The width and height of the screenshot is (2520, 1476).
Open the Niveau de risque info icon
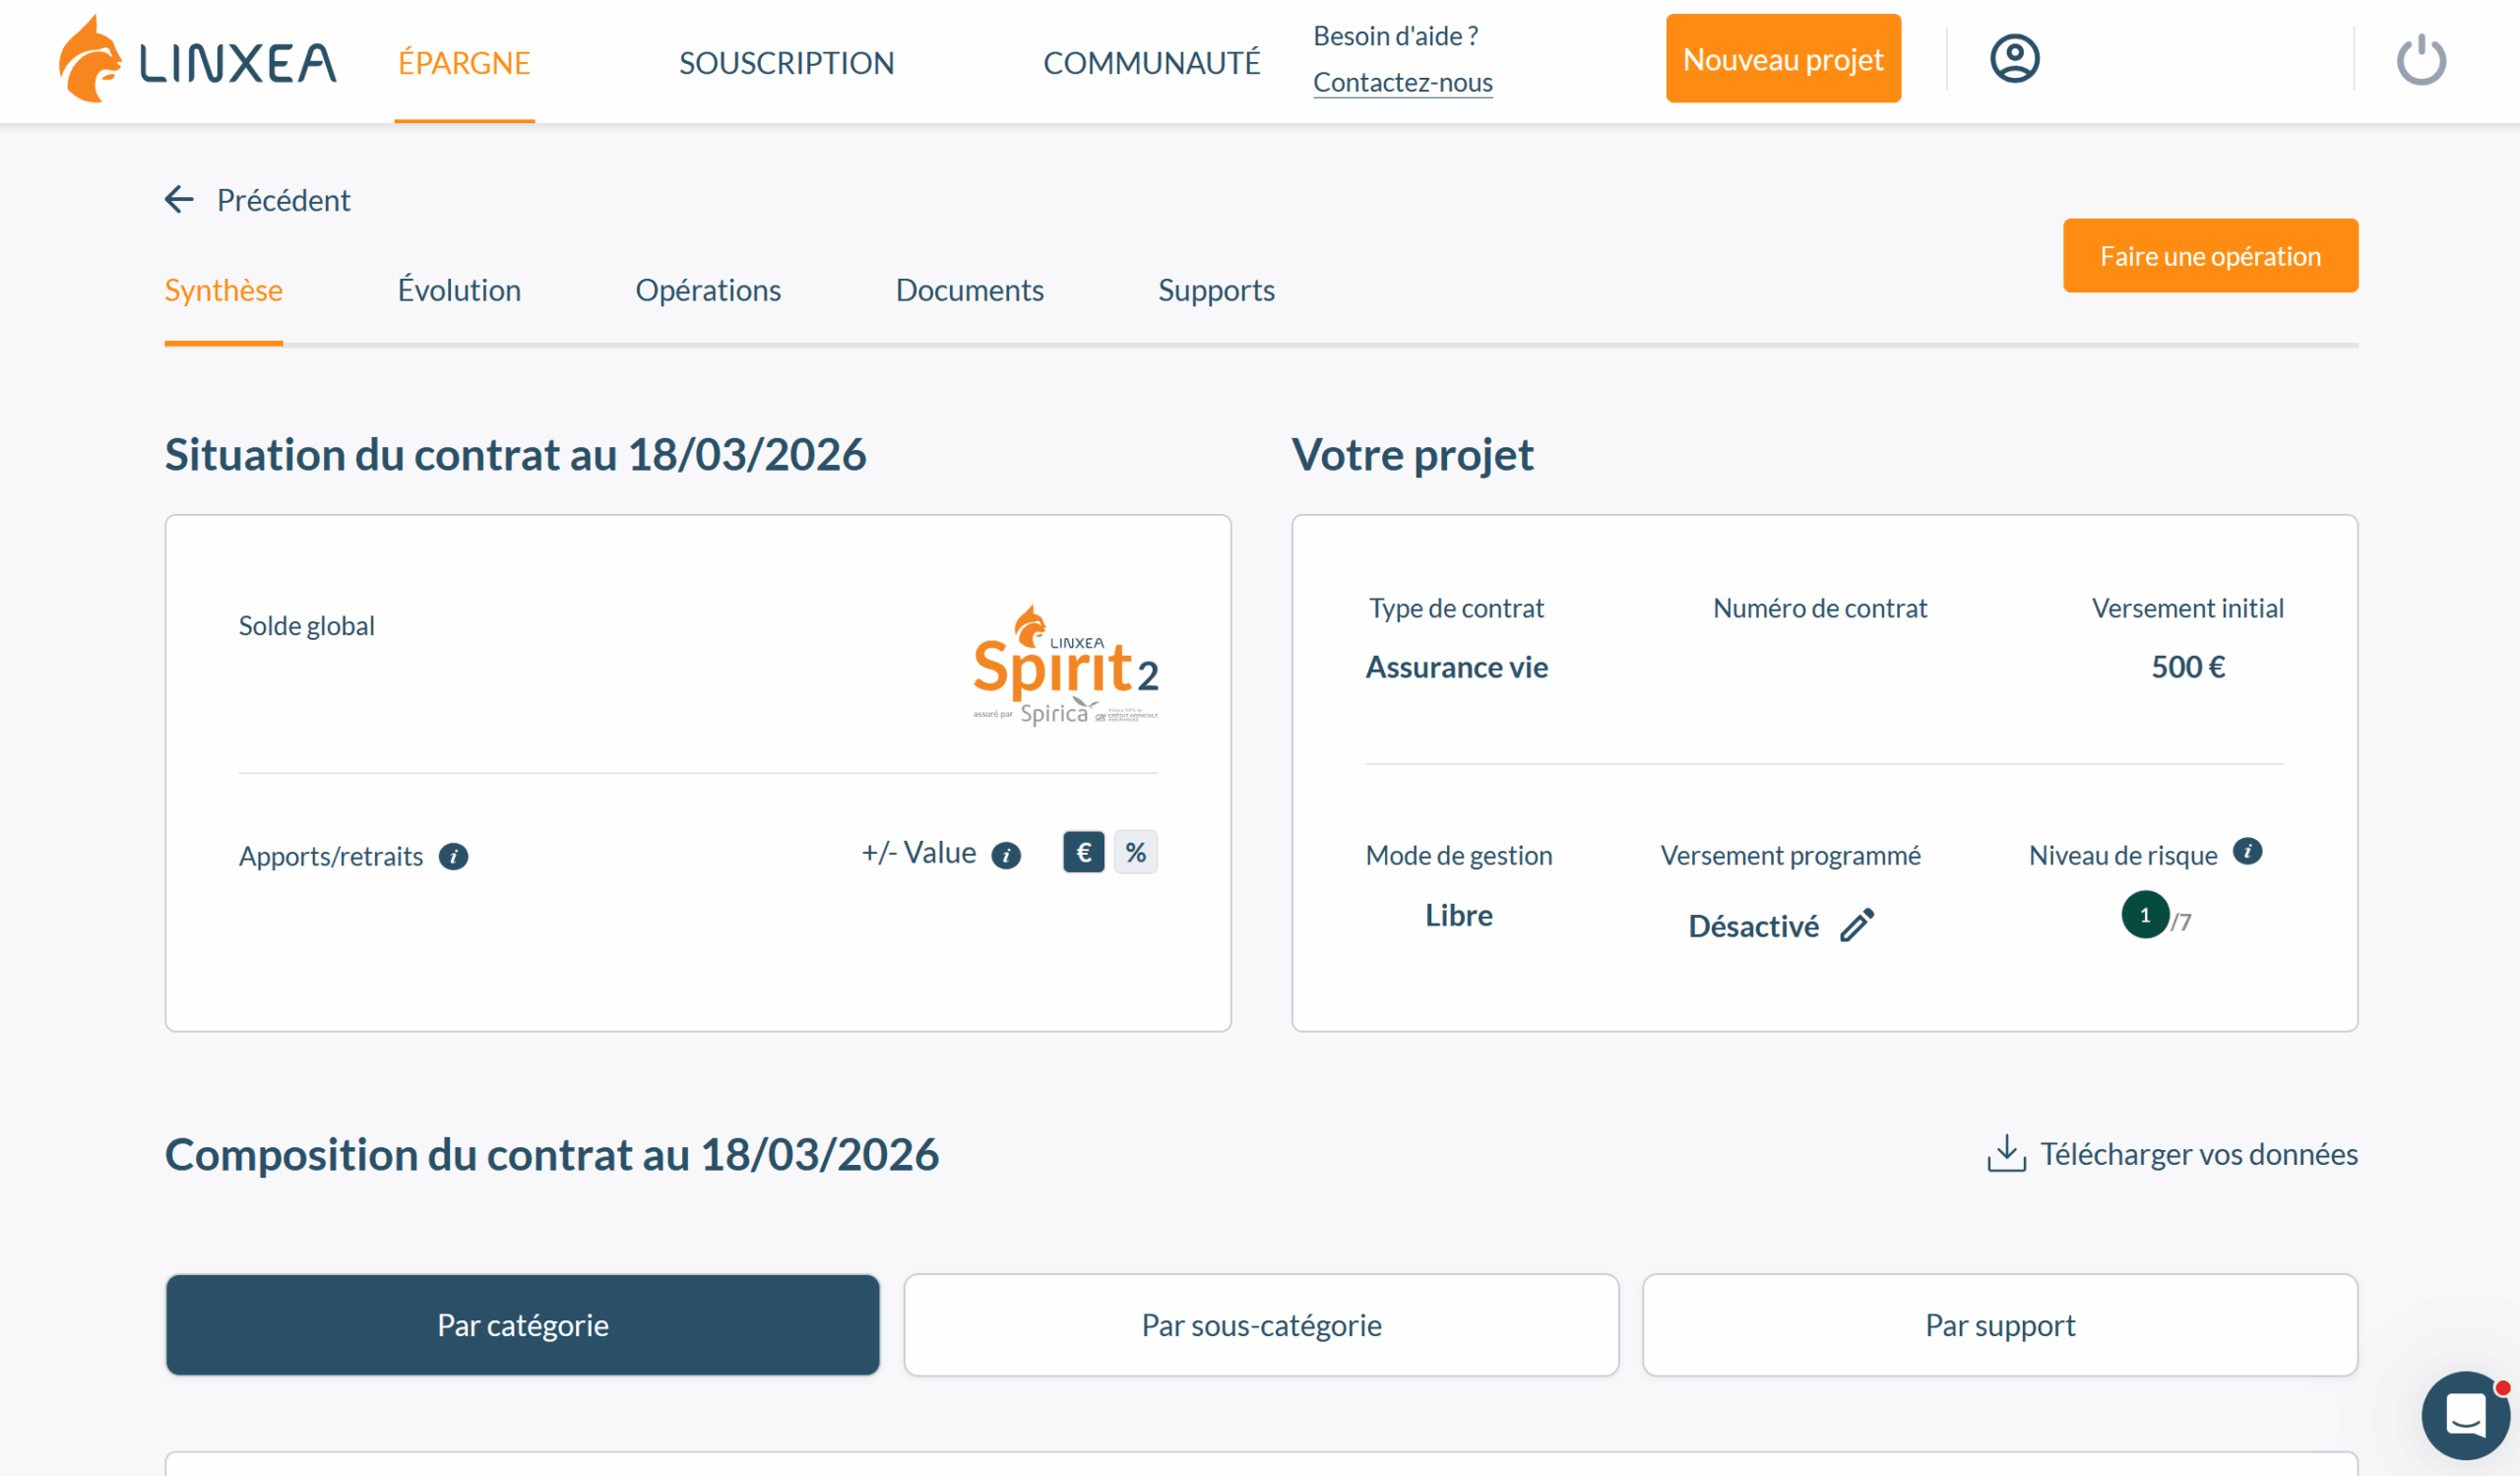click(2247, 852)
